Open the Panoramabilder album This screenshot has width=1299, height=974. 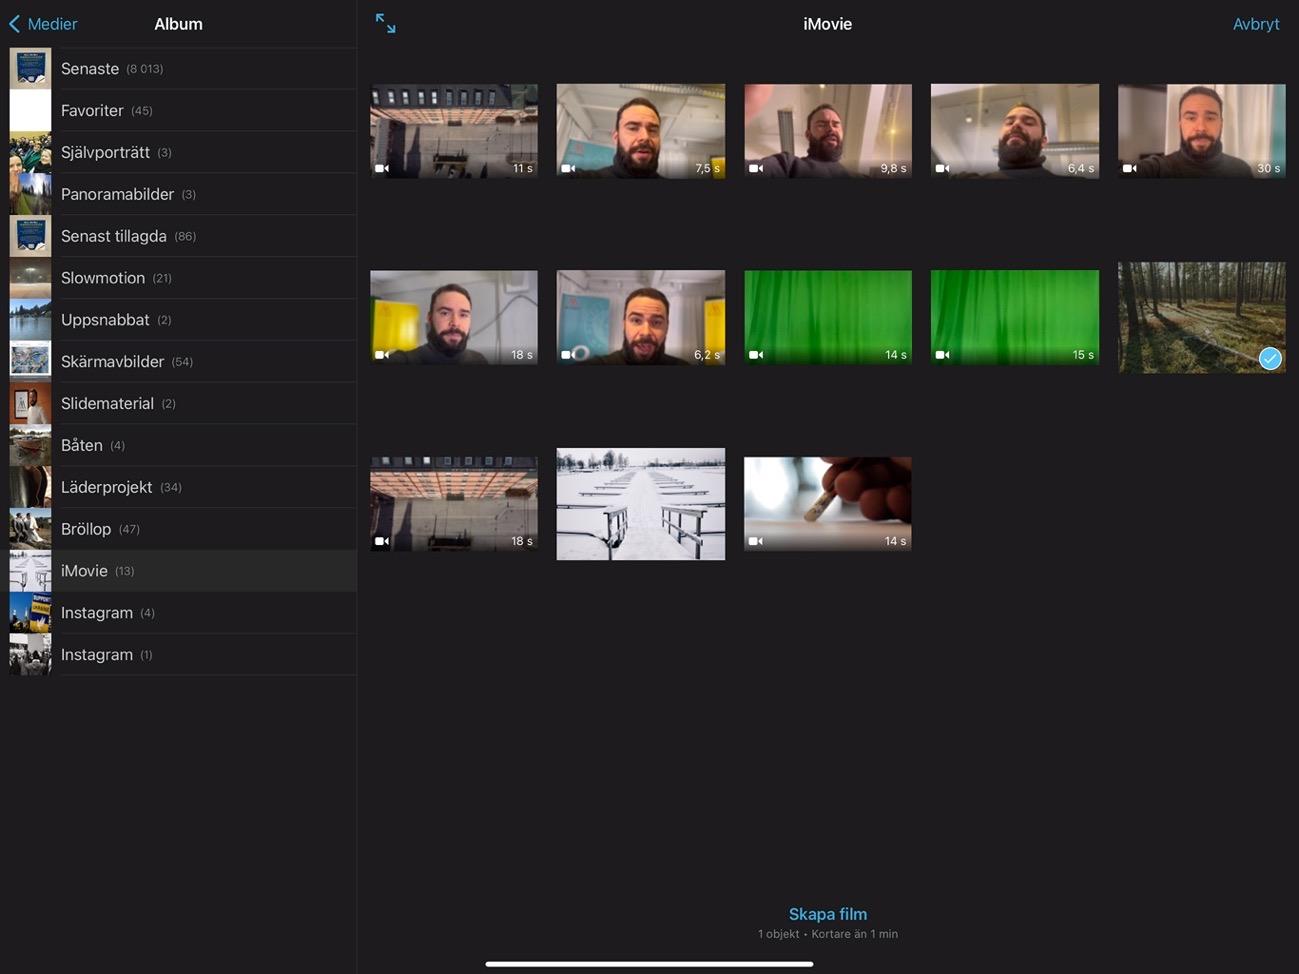pyautogui.click(x=178, y=194)
